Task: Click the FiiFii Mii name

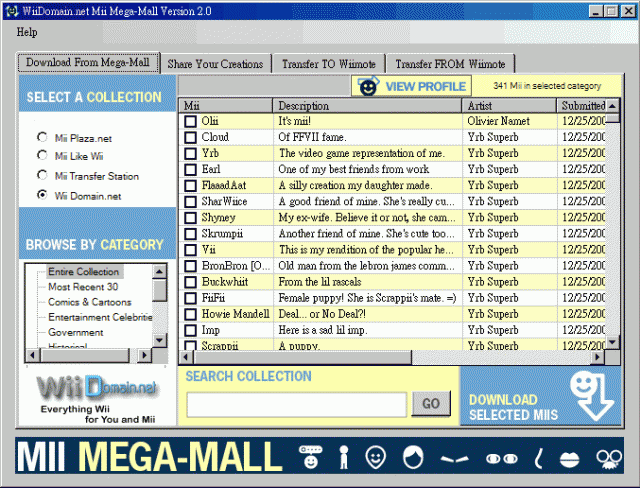Action: [213, 298]
